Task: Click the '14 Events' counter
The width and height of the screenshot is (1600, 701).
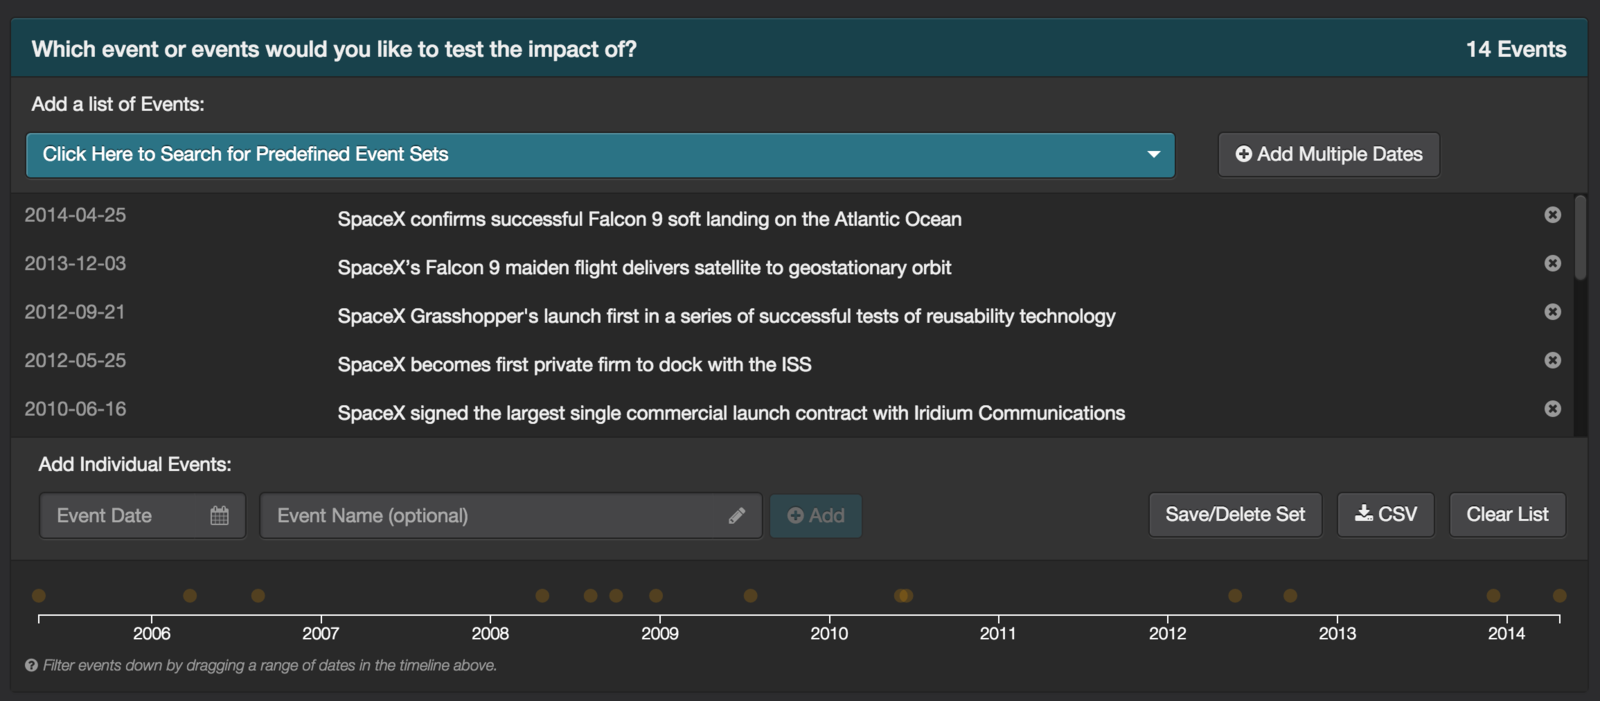Action: [1516, 49]
